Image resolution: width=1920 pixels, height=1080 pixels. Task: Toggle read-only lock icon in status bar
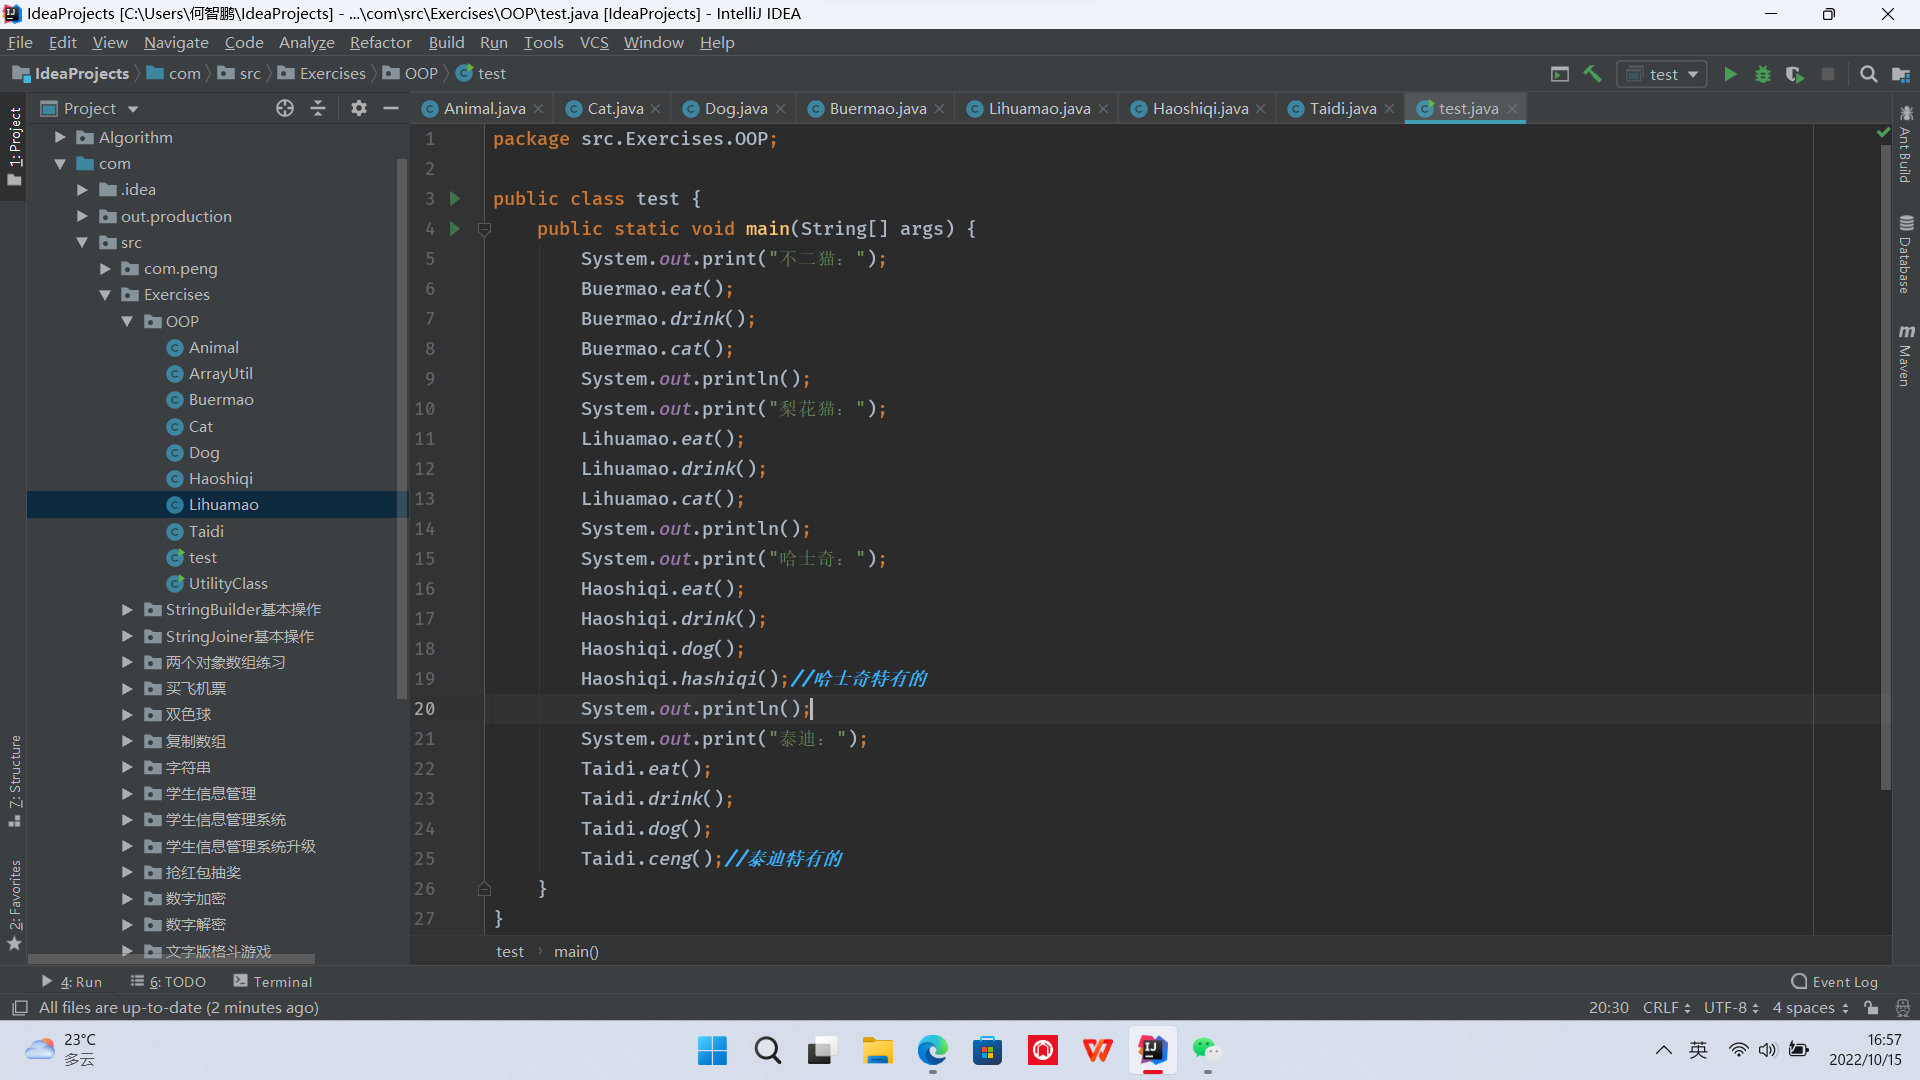tap(1871, 1008)
